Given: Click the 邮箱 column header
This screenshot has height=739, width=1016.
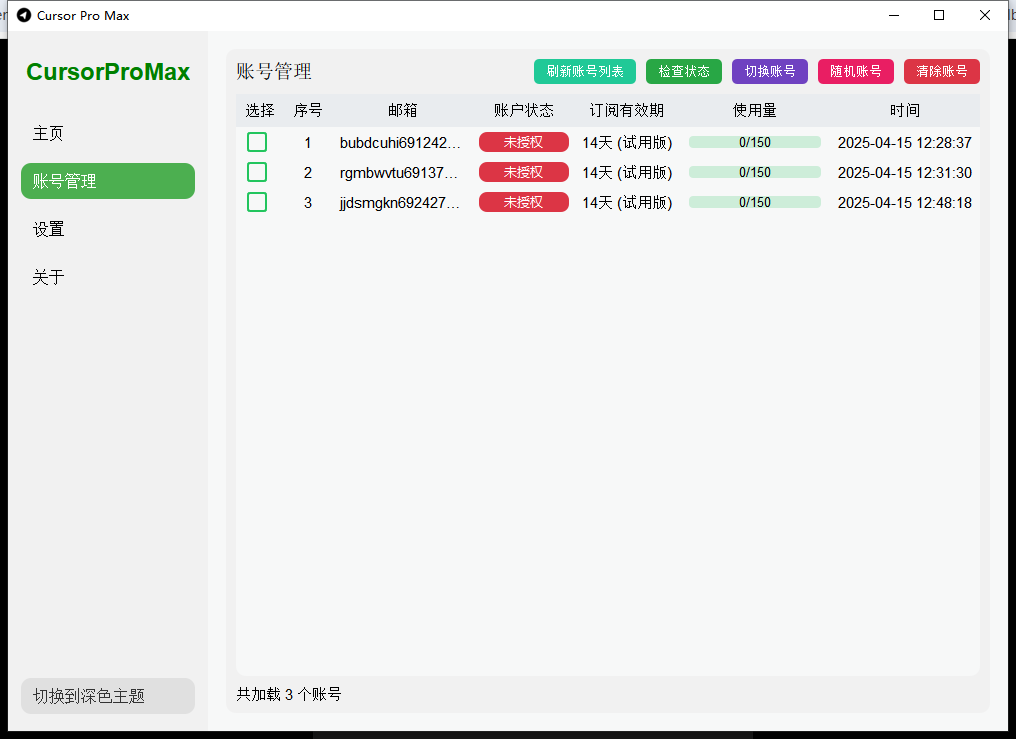Looking at the screenshot, I should pyautogui.click(x=402, y=111).
